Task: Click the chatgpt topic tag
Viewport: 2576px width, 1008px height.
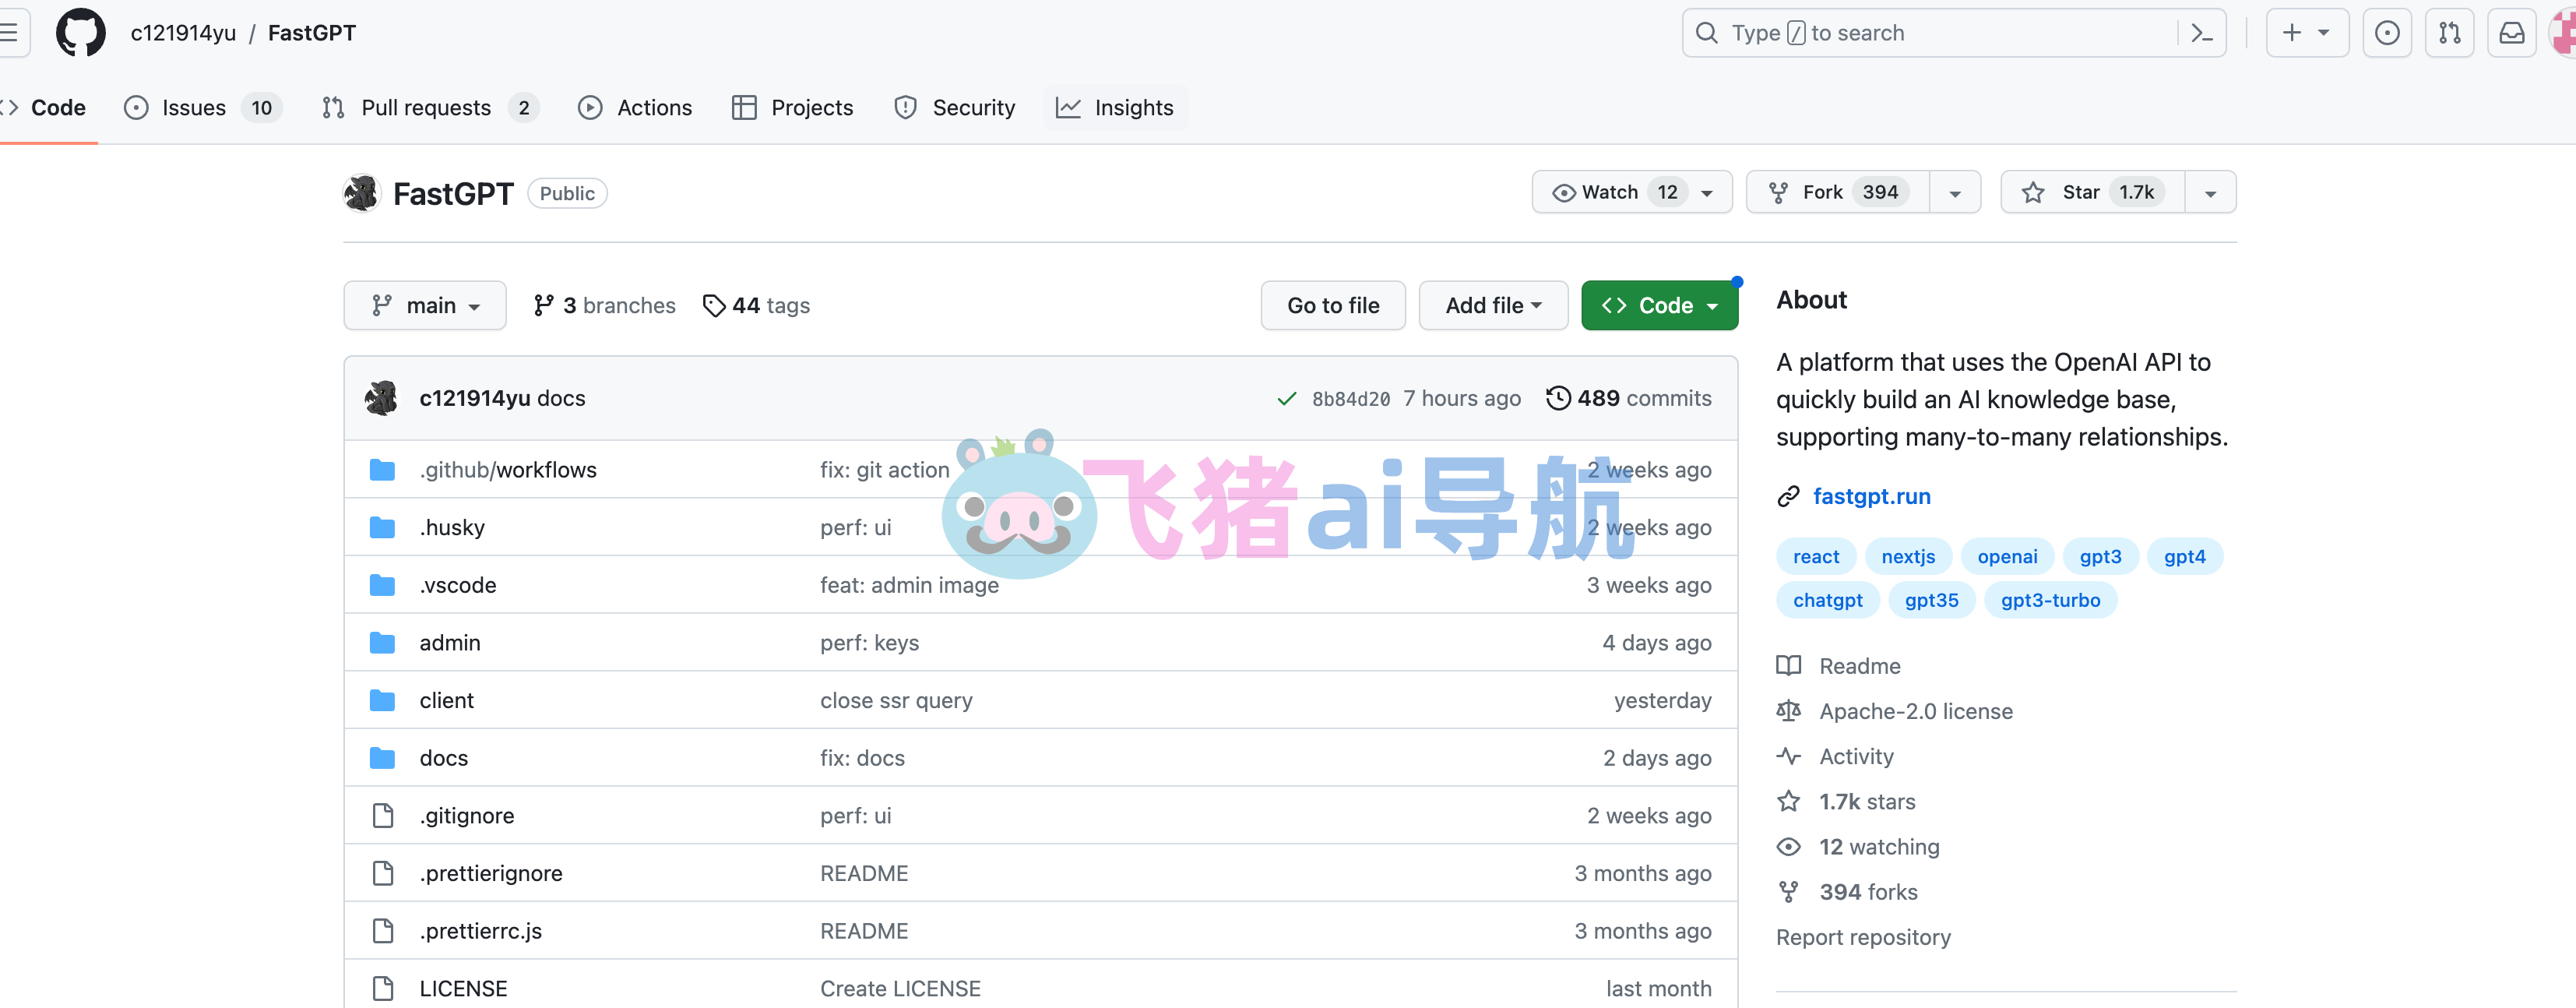Action: [x=1827, y=601]
